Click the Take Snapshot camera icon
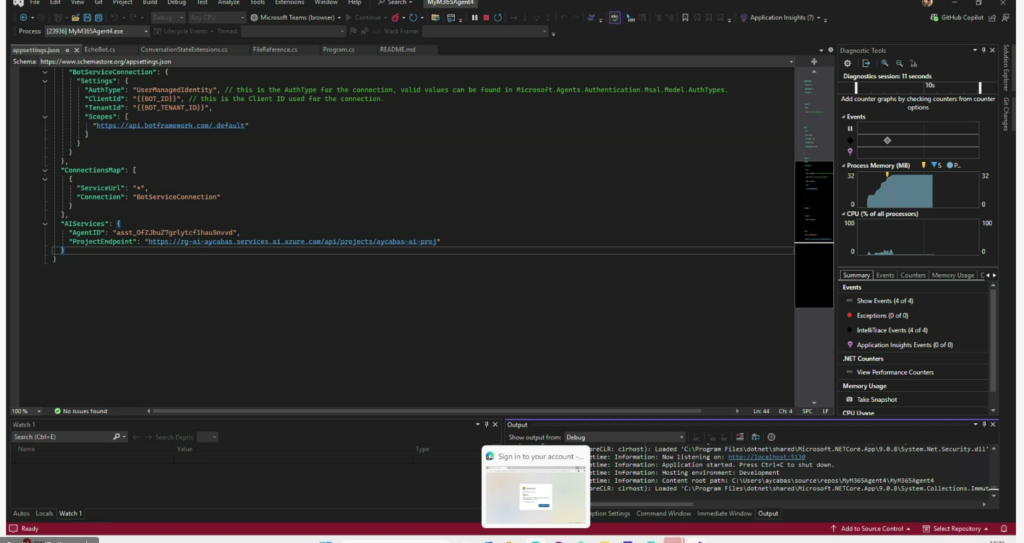The width and height of the screenshot is (1024, 543). point(849,399)
